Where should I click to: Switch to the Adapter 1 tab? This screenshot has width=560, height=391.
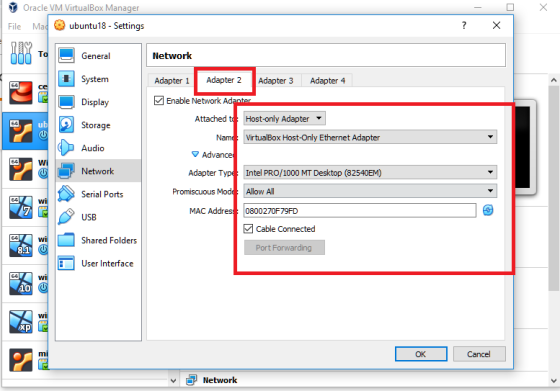pyautogui.click(x=172, y=81)
